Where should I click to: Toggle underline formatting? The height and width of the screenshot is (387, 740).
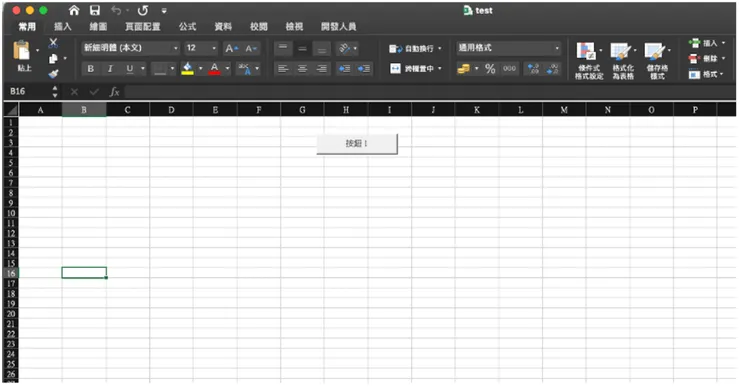[129, 69]
